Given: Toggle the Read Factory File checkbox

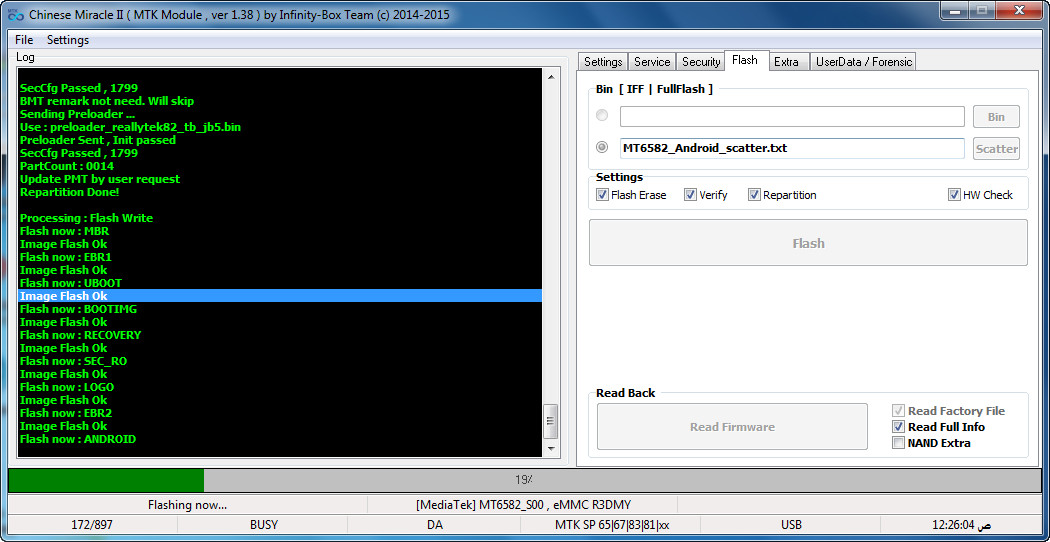Looking at the screenshot, I should 898,411.
